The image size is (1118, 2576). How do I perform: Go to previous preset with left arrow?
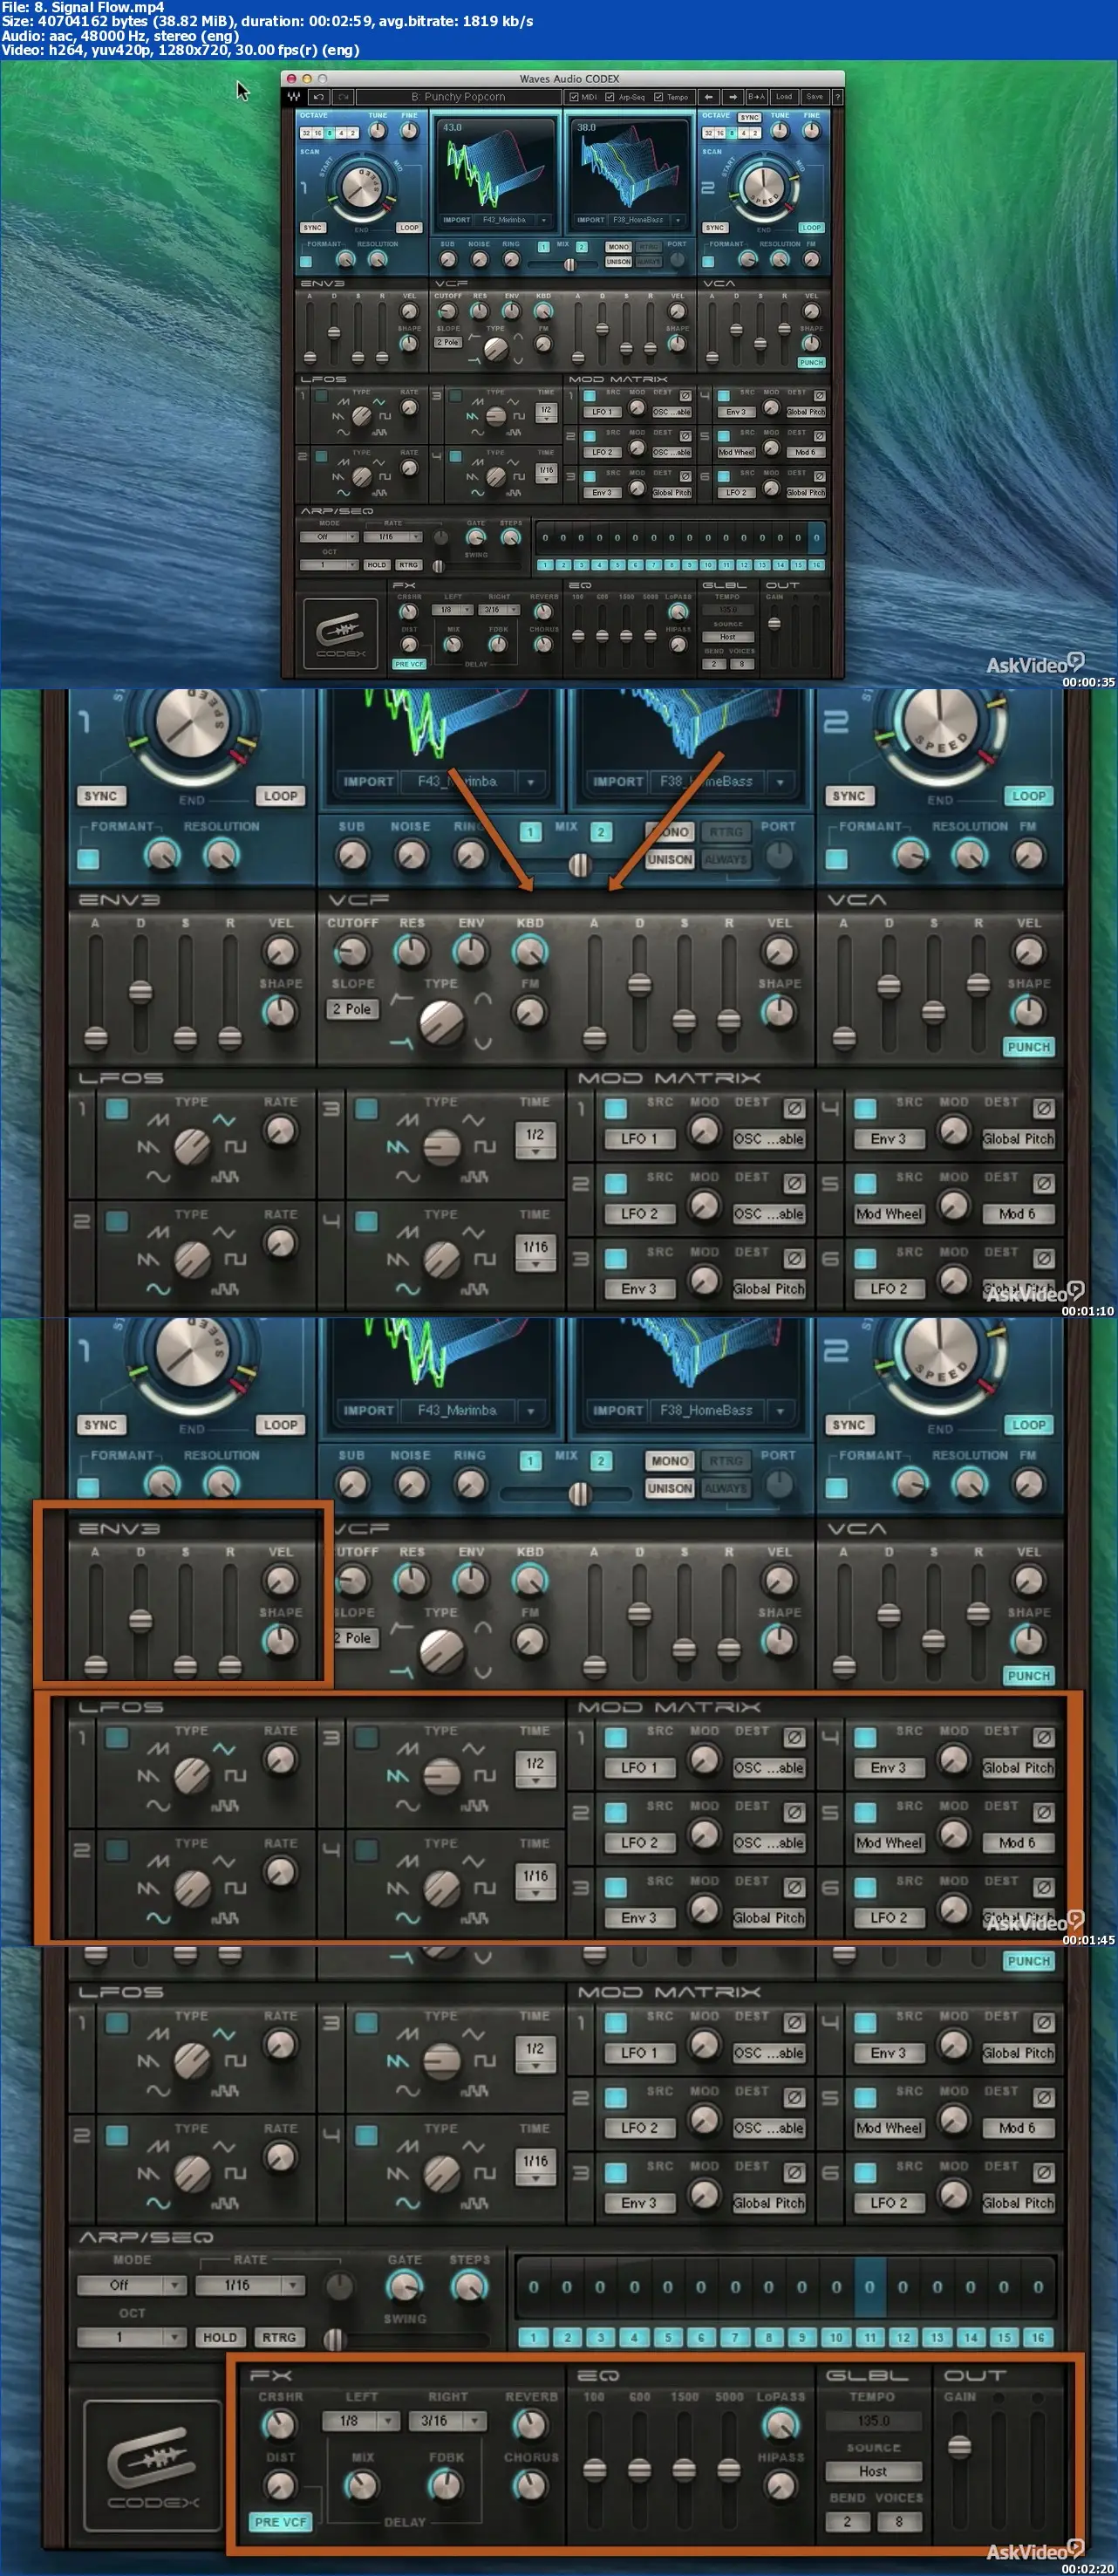coord(708,97)
